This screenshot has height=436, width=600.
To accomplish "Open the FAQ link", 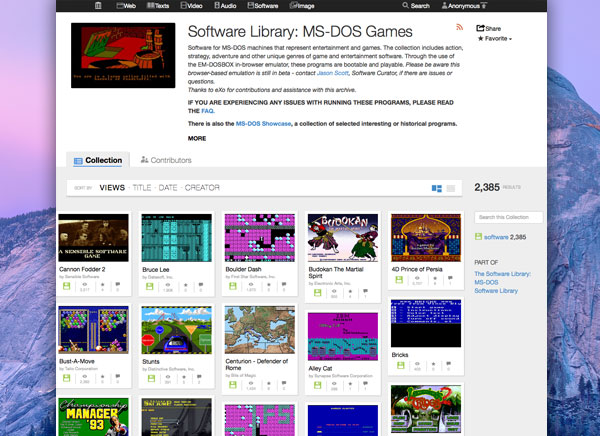I will coord(208,111).
